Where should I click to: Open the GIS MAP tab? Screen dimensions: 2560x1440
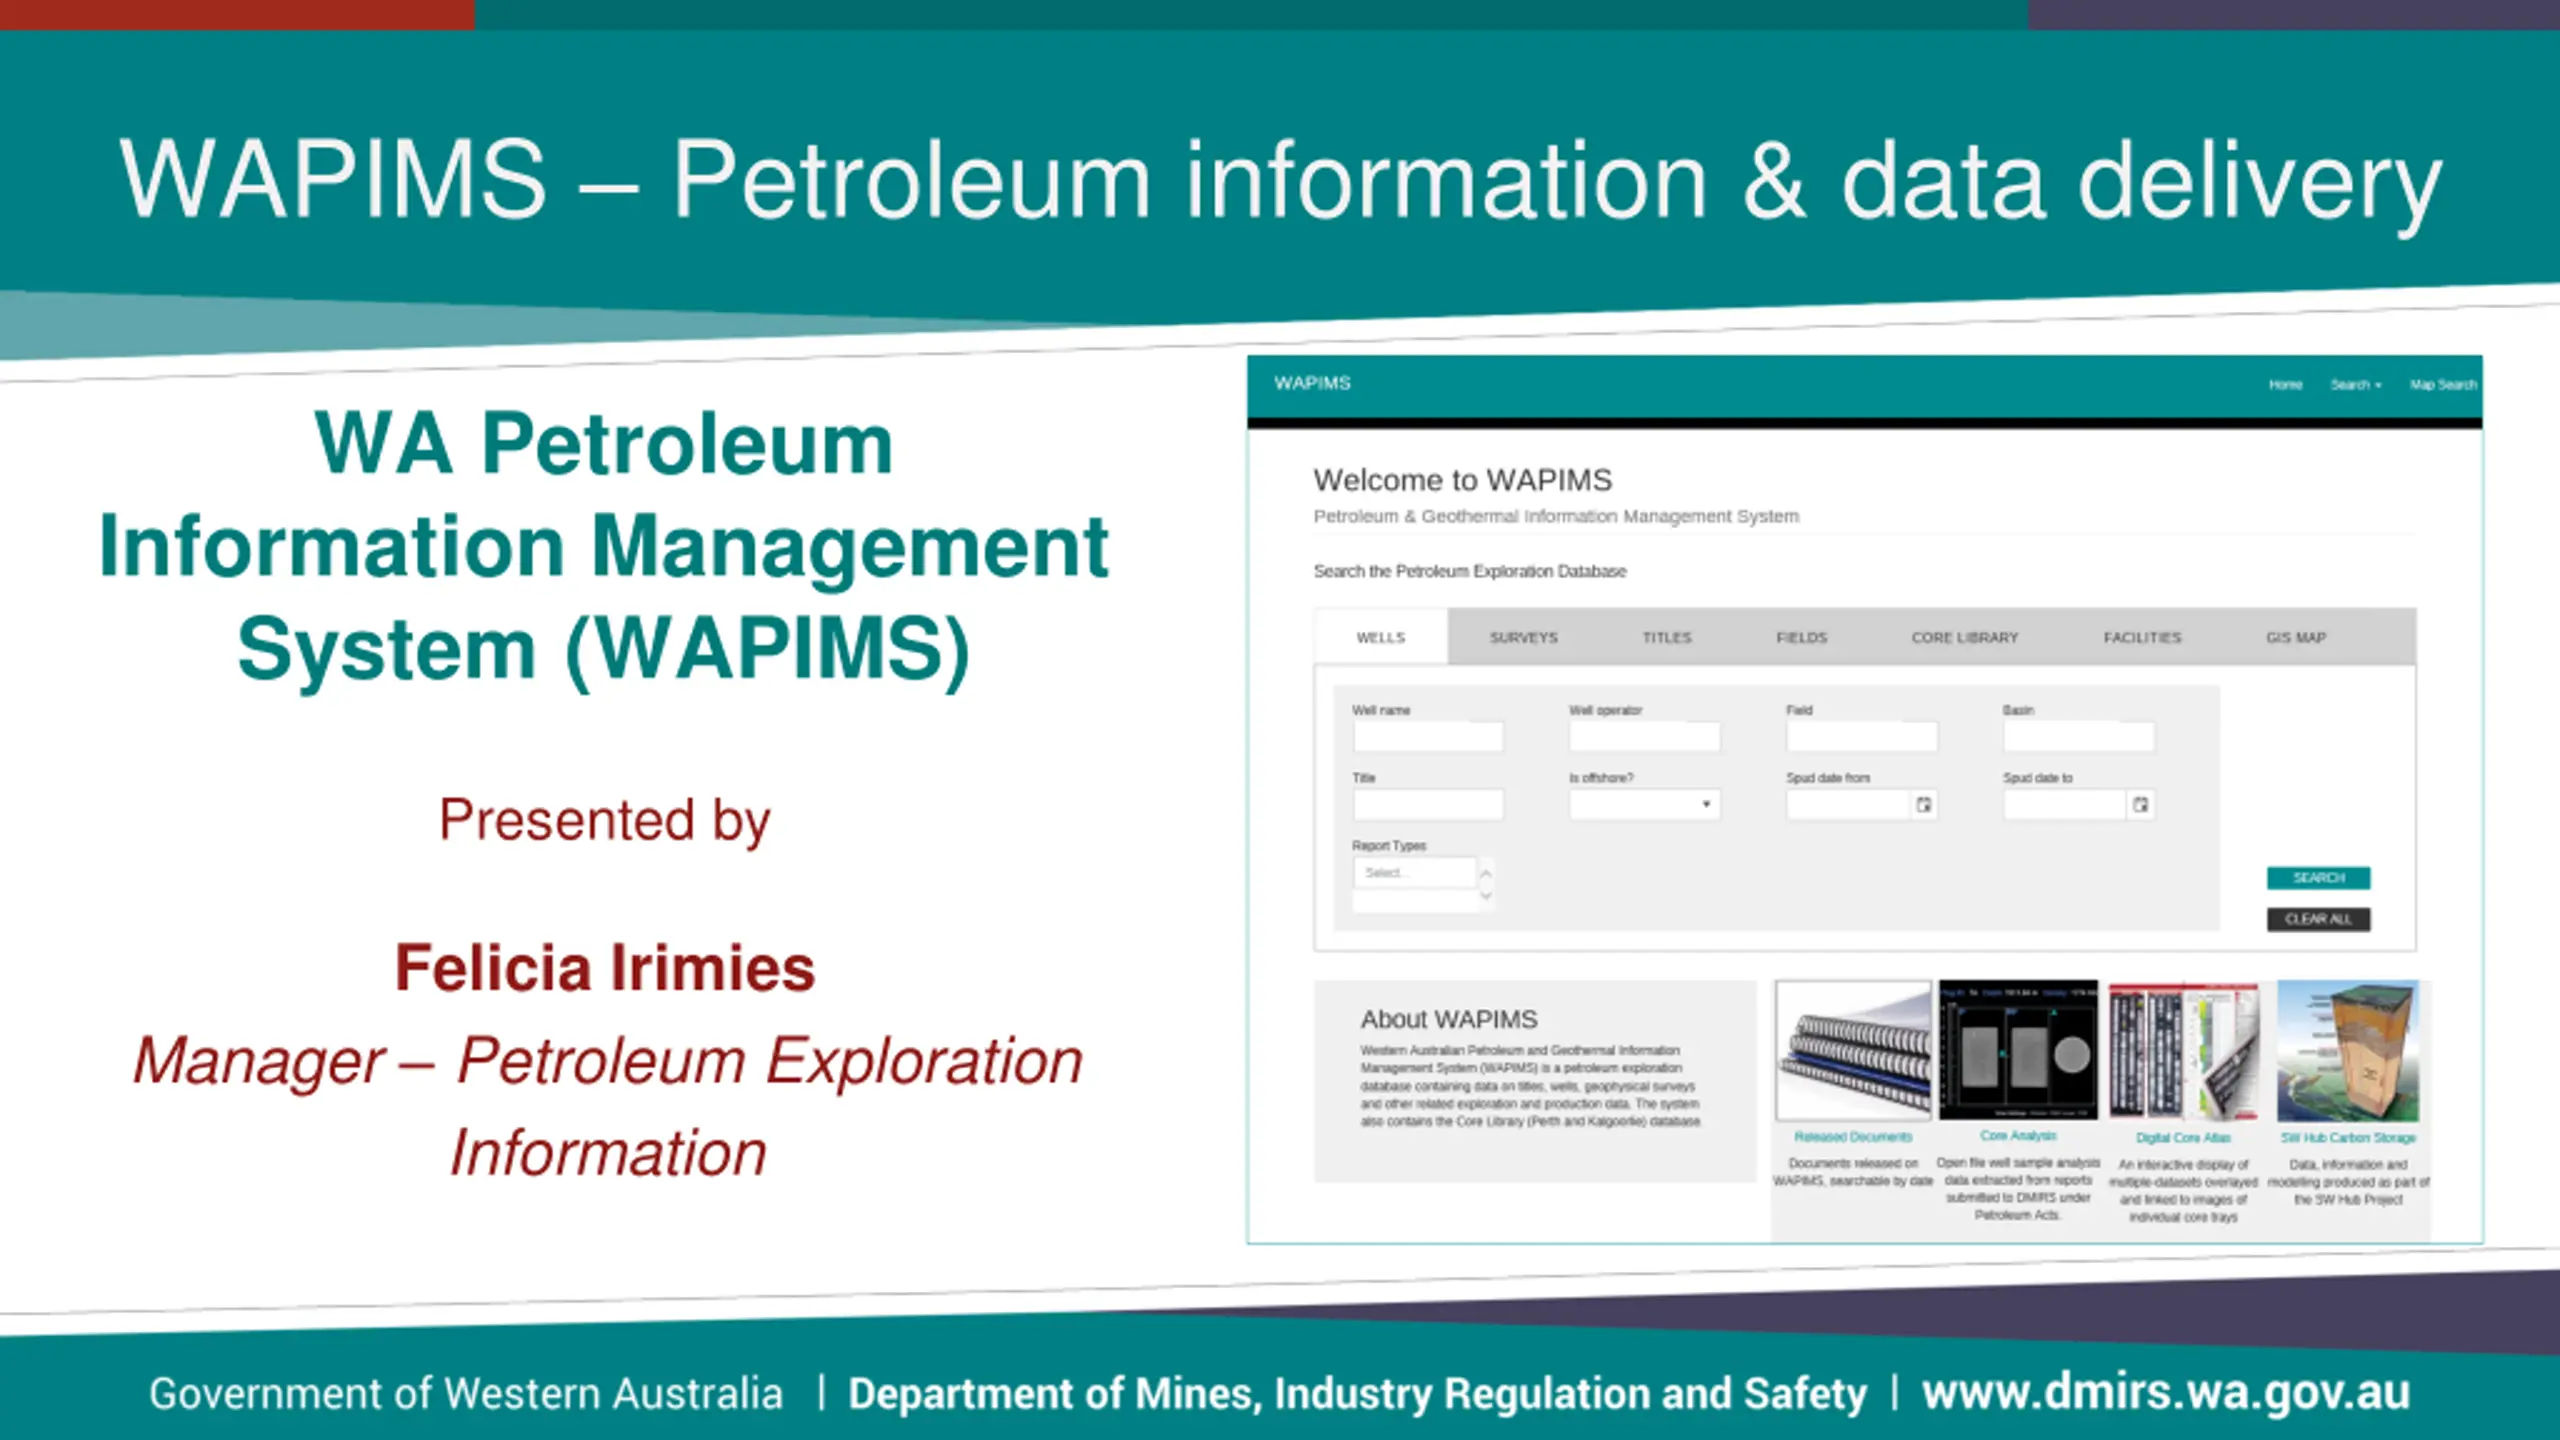click(2296, 637)
